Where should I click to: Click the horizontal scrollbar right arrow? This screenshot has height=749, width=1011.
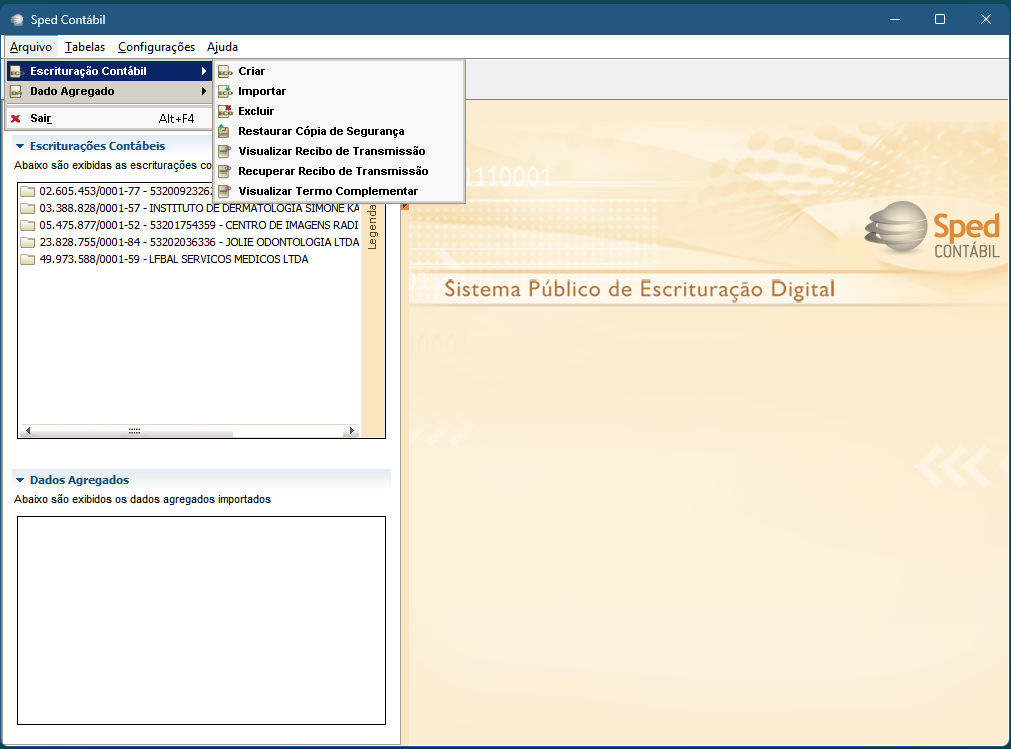[351, 431]
